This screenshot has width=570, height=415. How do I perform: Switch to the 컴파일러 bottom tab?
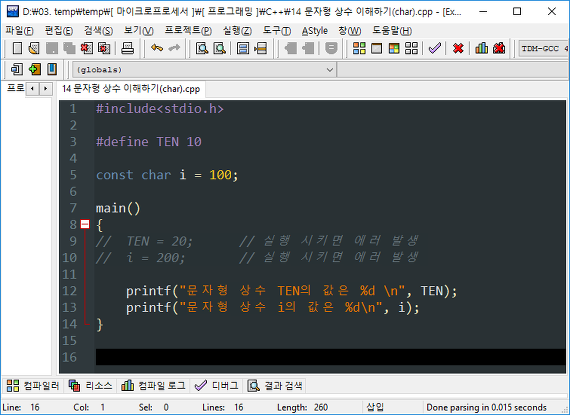point(33,386)
